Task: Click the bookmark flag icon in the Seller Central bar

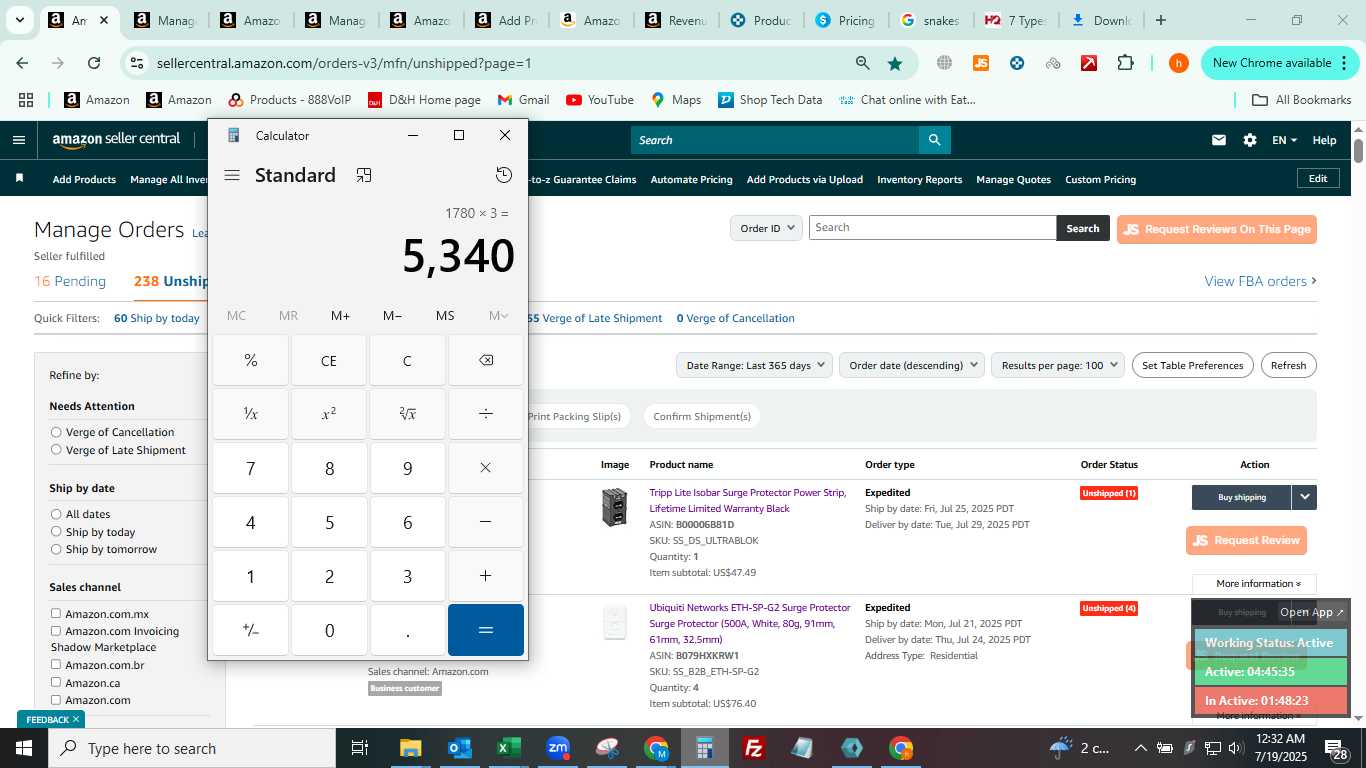Action: 19,178
